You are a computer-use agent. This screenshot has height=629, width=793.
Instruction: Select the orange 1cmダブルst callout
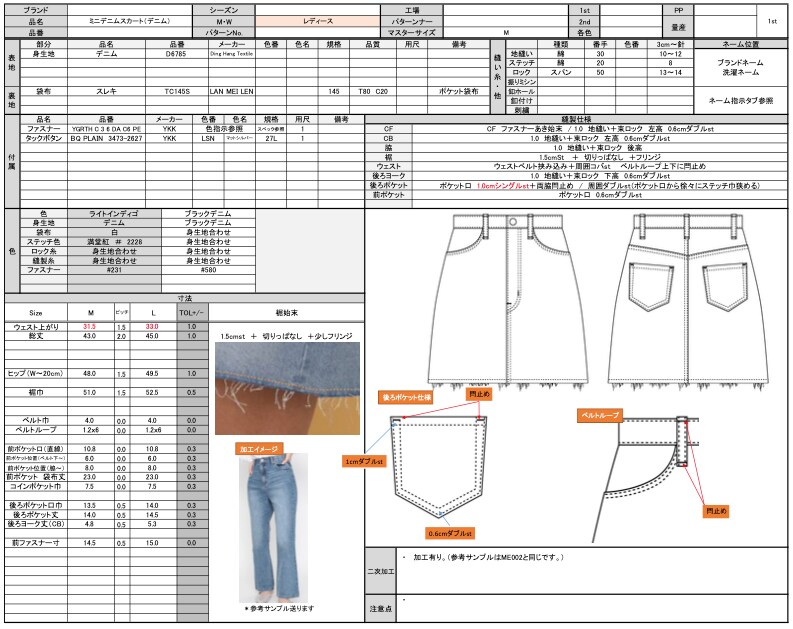pyautogui.click(x=364, y=461)
